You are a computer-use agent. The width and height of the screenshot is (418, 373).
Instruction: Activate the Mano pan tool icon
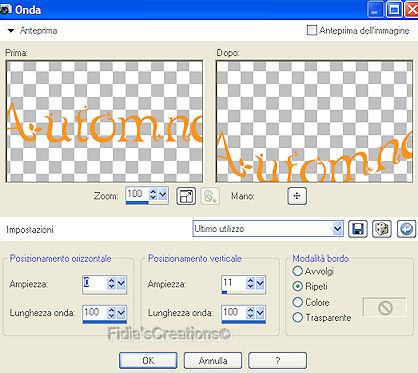pos(297,196)
